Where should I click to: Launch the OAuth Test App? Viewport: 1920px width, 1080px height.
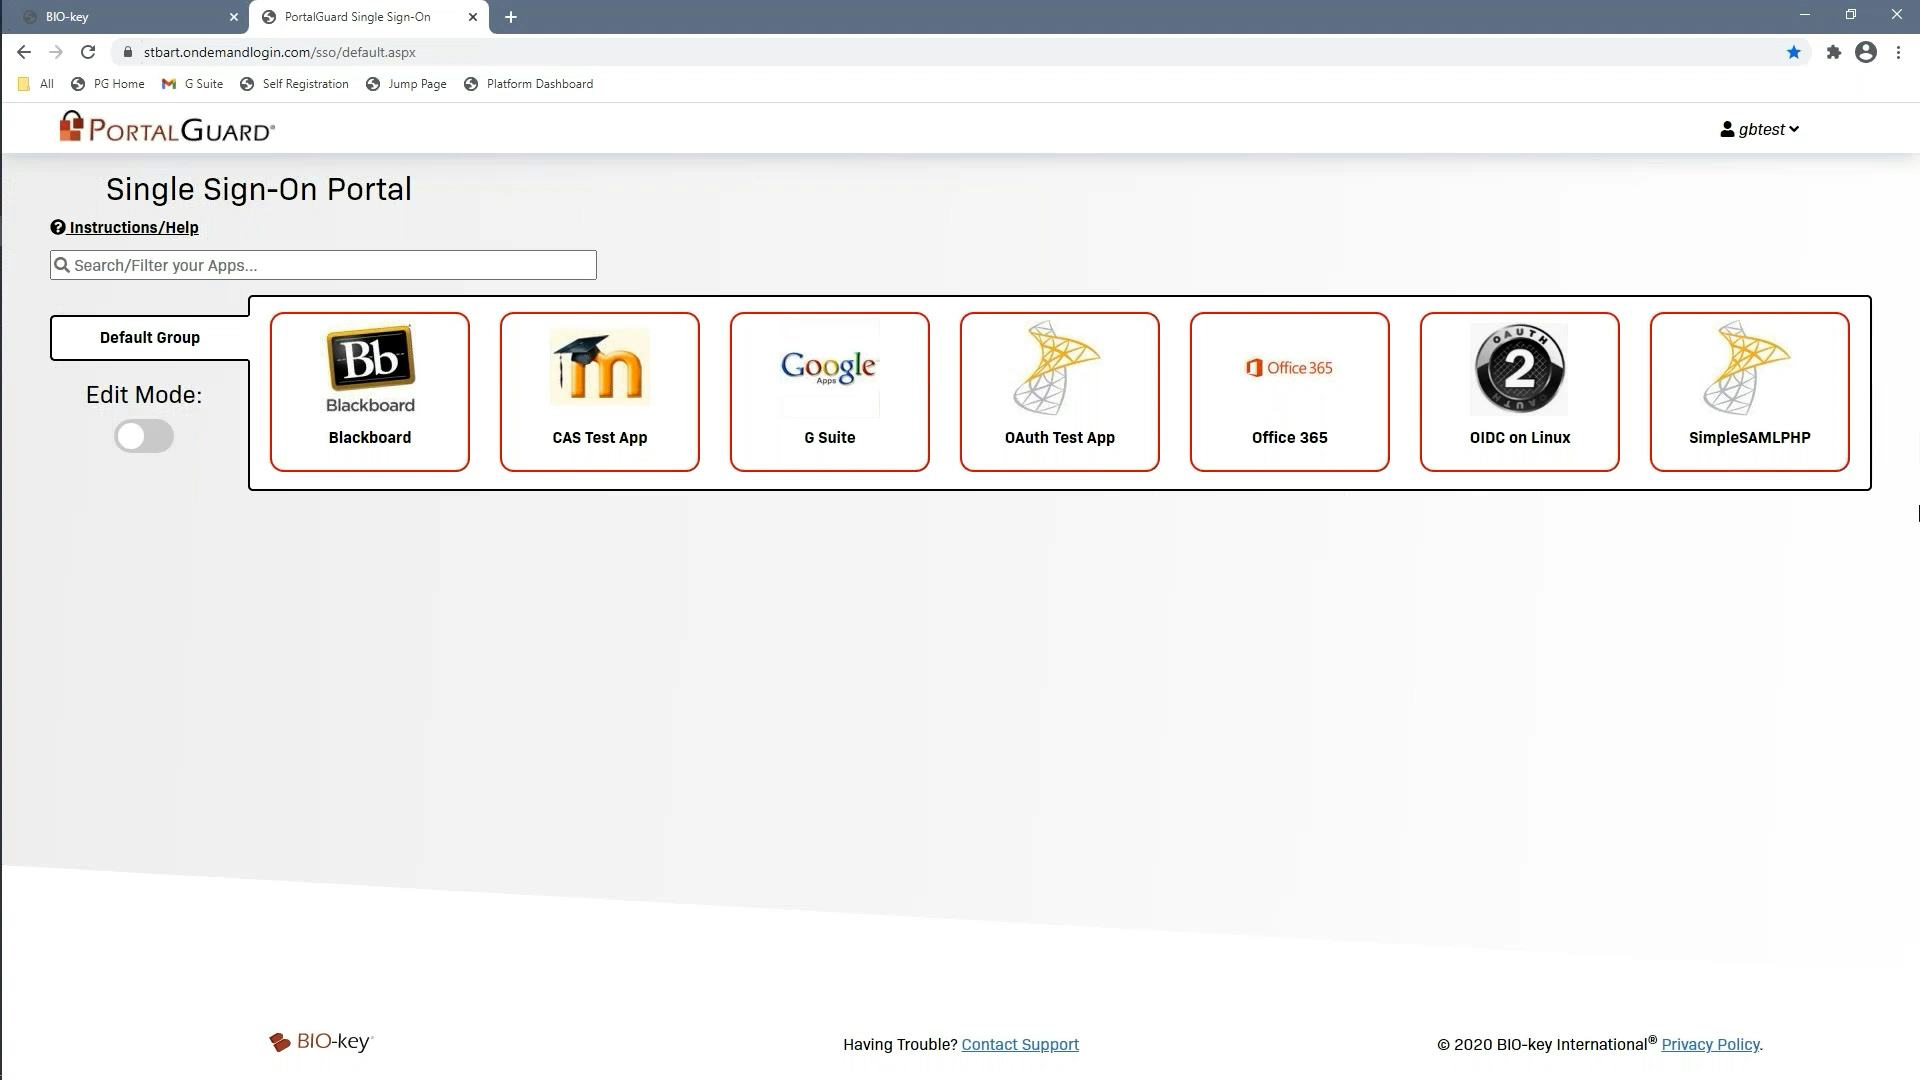(x=1059, y=391)
